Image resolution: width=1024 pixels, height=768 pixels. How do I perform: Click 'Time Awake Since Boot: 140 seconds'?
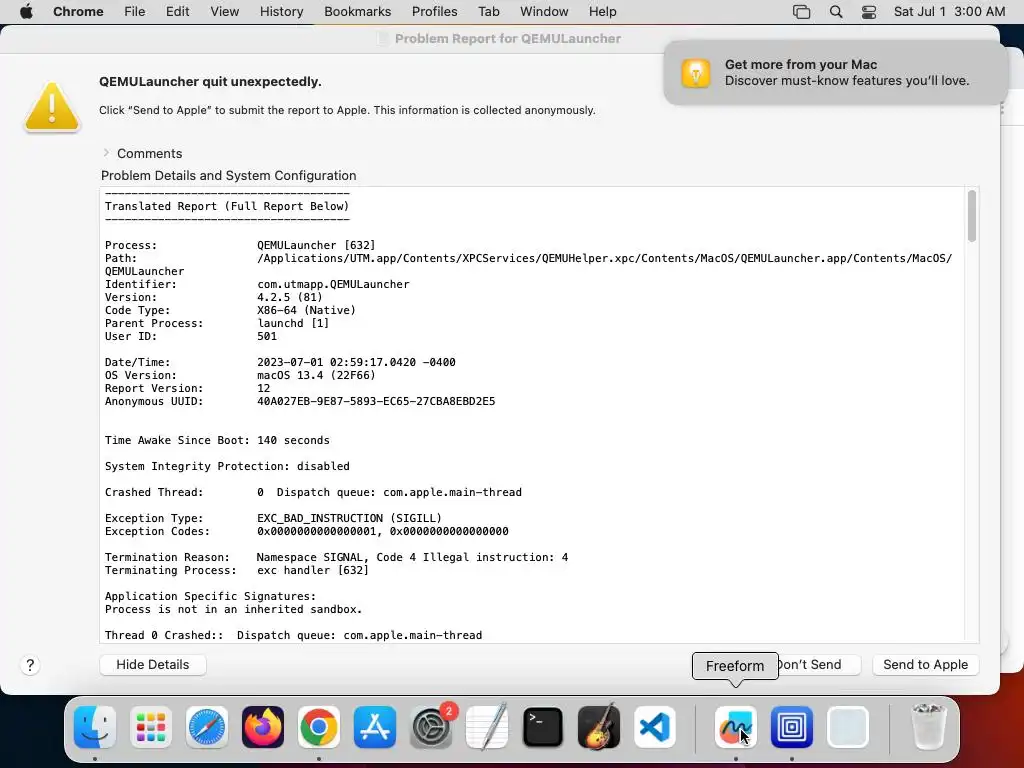tap(217, 441)
